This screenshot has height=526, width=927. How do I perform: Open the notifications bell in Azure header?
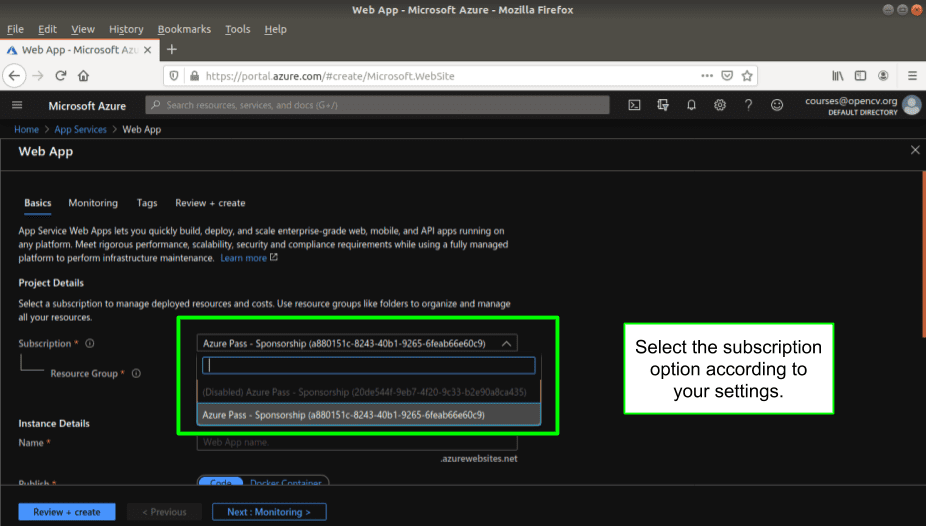[691, 105]
